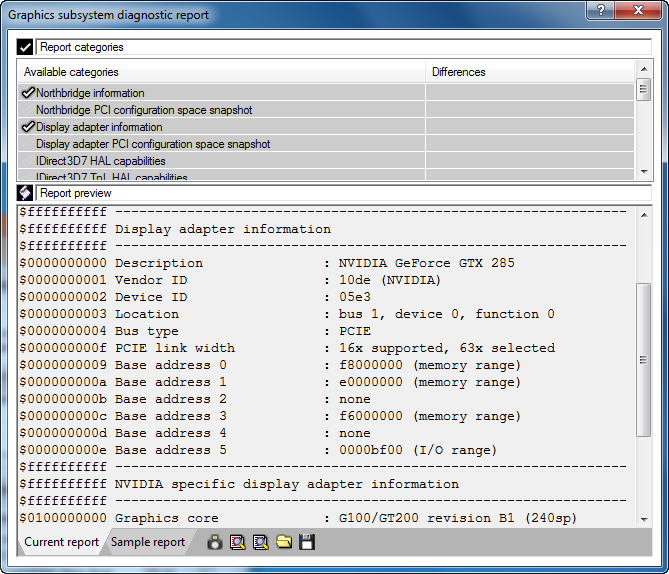Click the 'Display adapter information' preview heading
The height and width of the screenshot is (574, 669).
coord(223,229)
